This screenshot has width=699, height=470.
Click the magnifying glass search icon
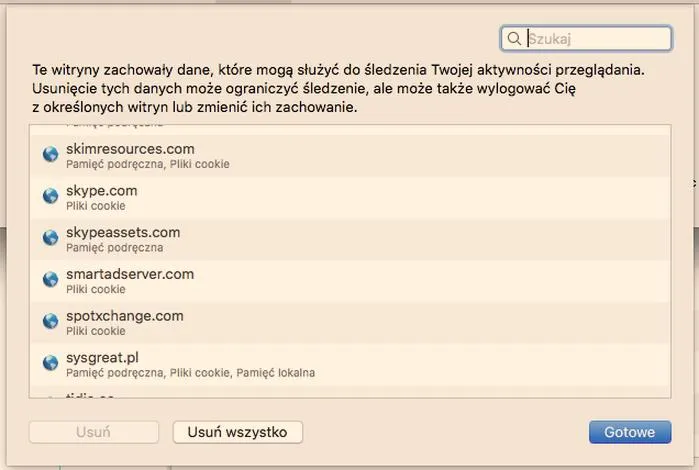[x=514, y=38]
